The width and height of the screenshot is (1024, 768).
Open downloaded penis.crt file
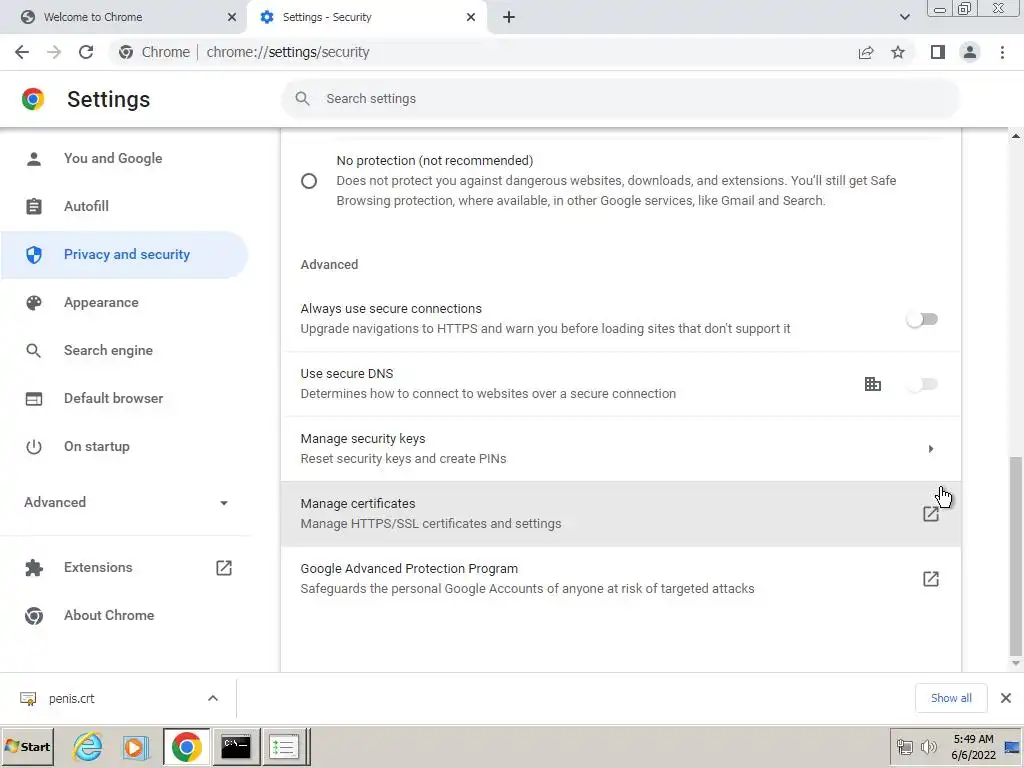pos(72,699)
